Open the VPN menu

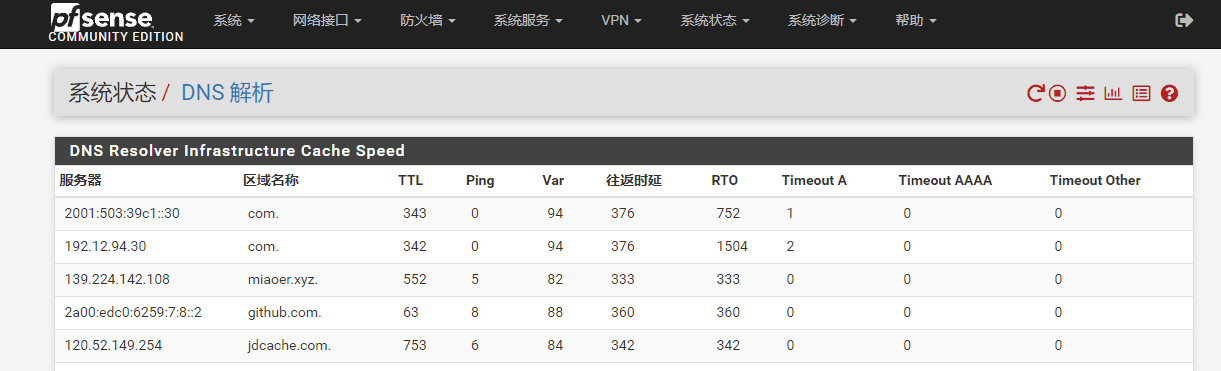621,20
